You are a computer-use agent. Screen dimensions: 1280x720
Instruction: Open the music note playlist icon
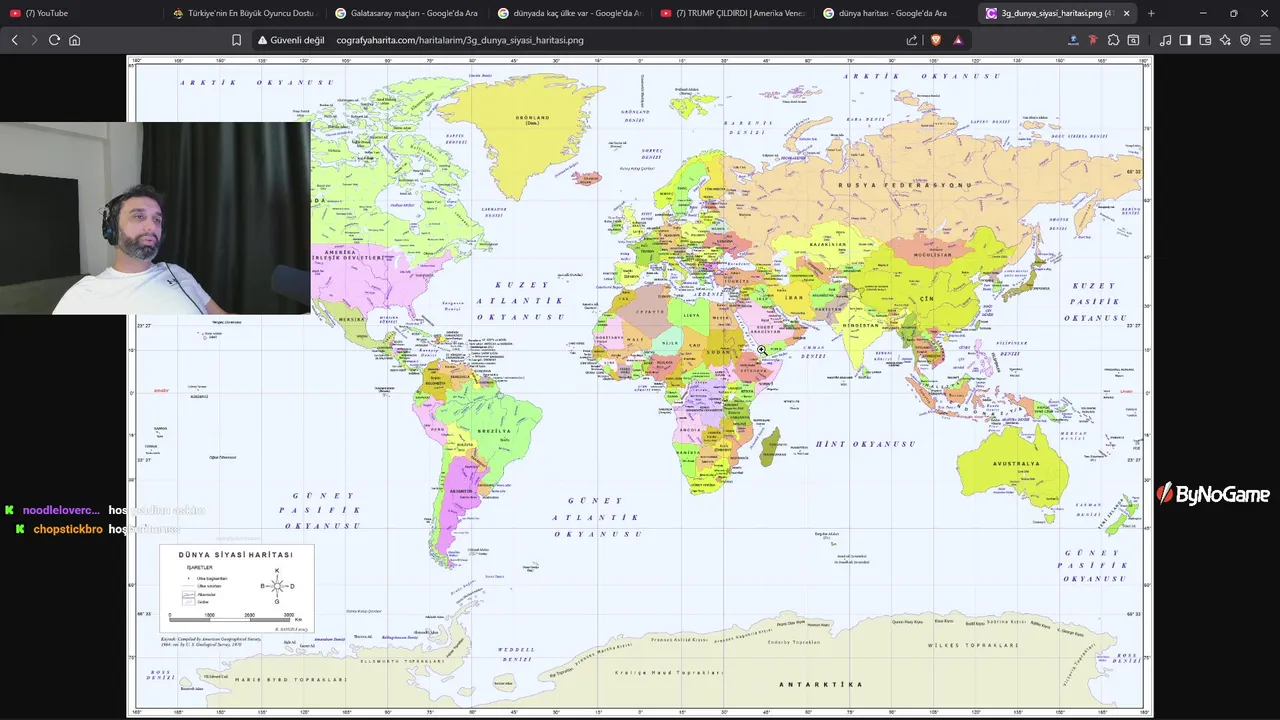click(x=1165, y=40)
